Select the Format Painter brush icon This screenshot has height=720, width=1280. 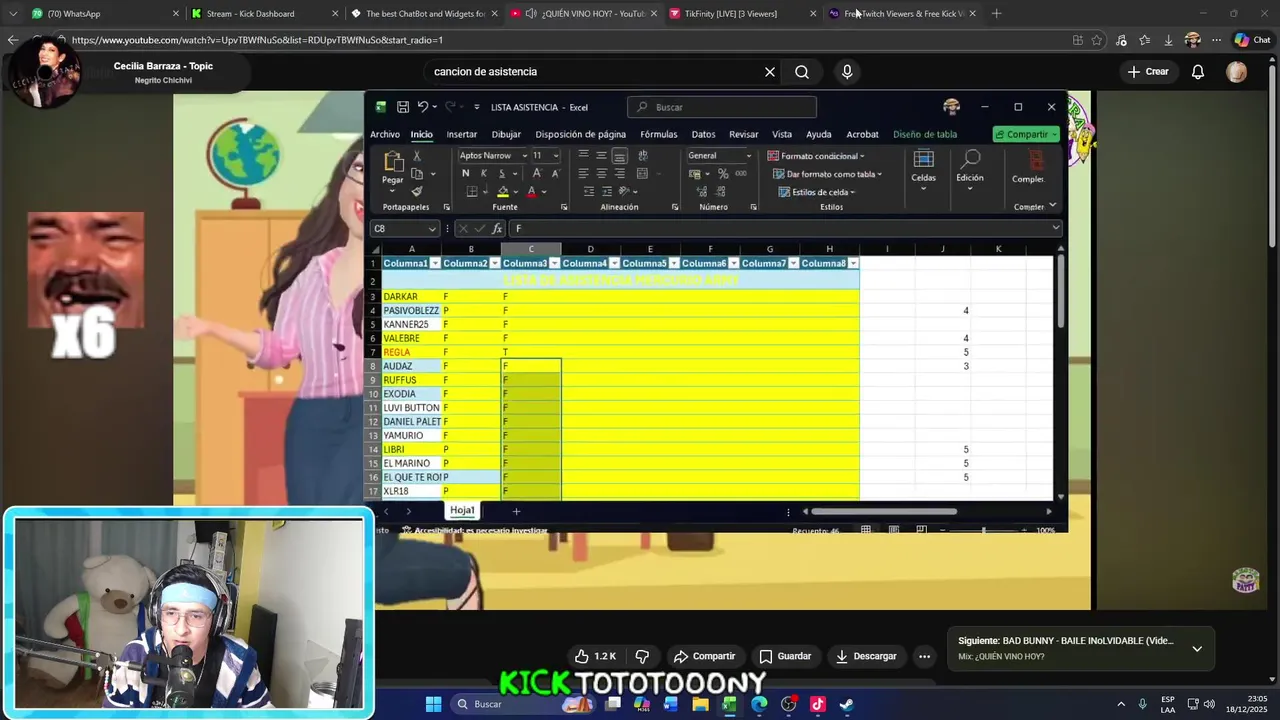pyautogui.click(x=417, y=191)
